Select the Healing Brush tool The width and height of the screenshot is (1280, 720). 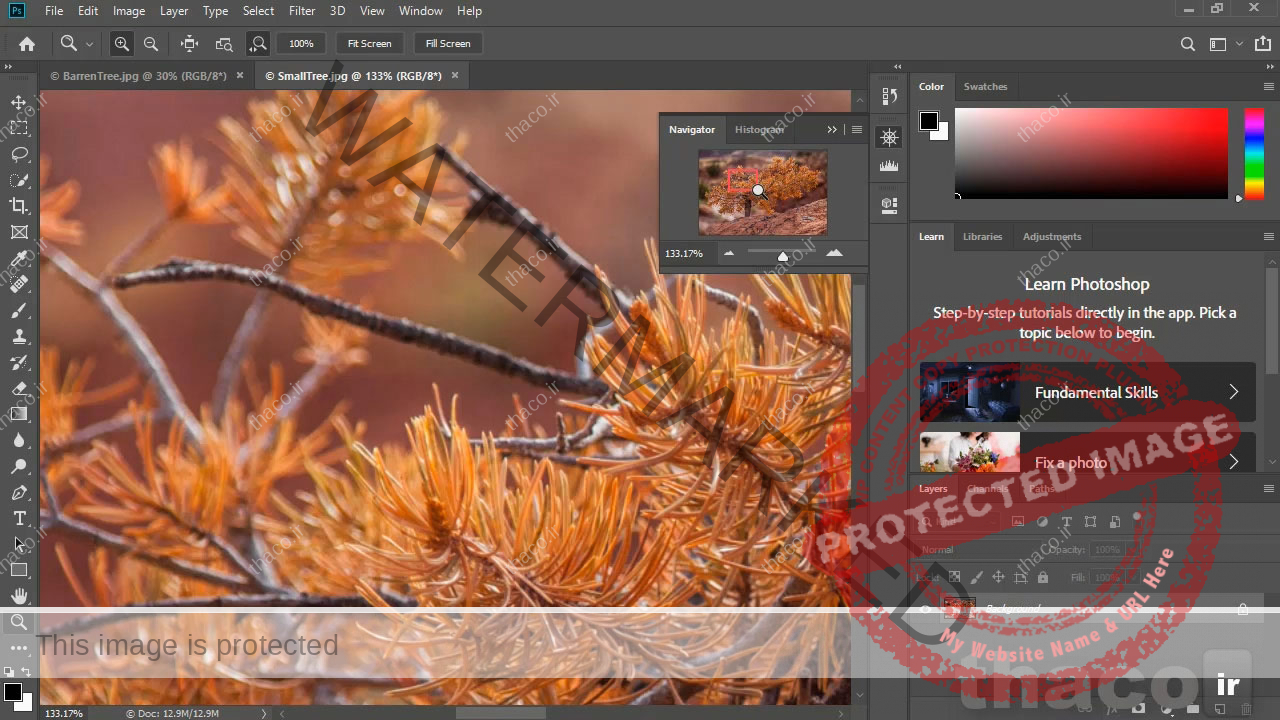(x=19, y=285)
